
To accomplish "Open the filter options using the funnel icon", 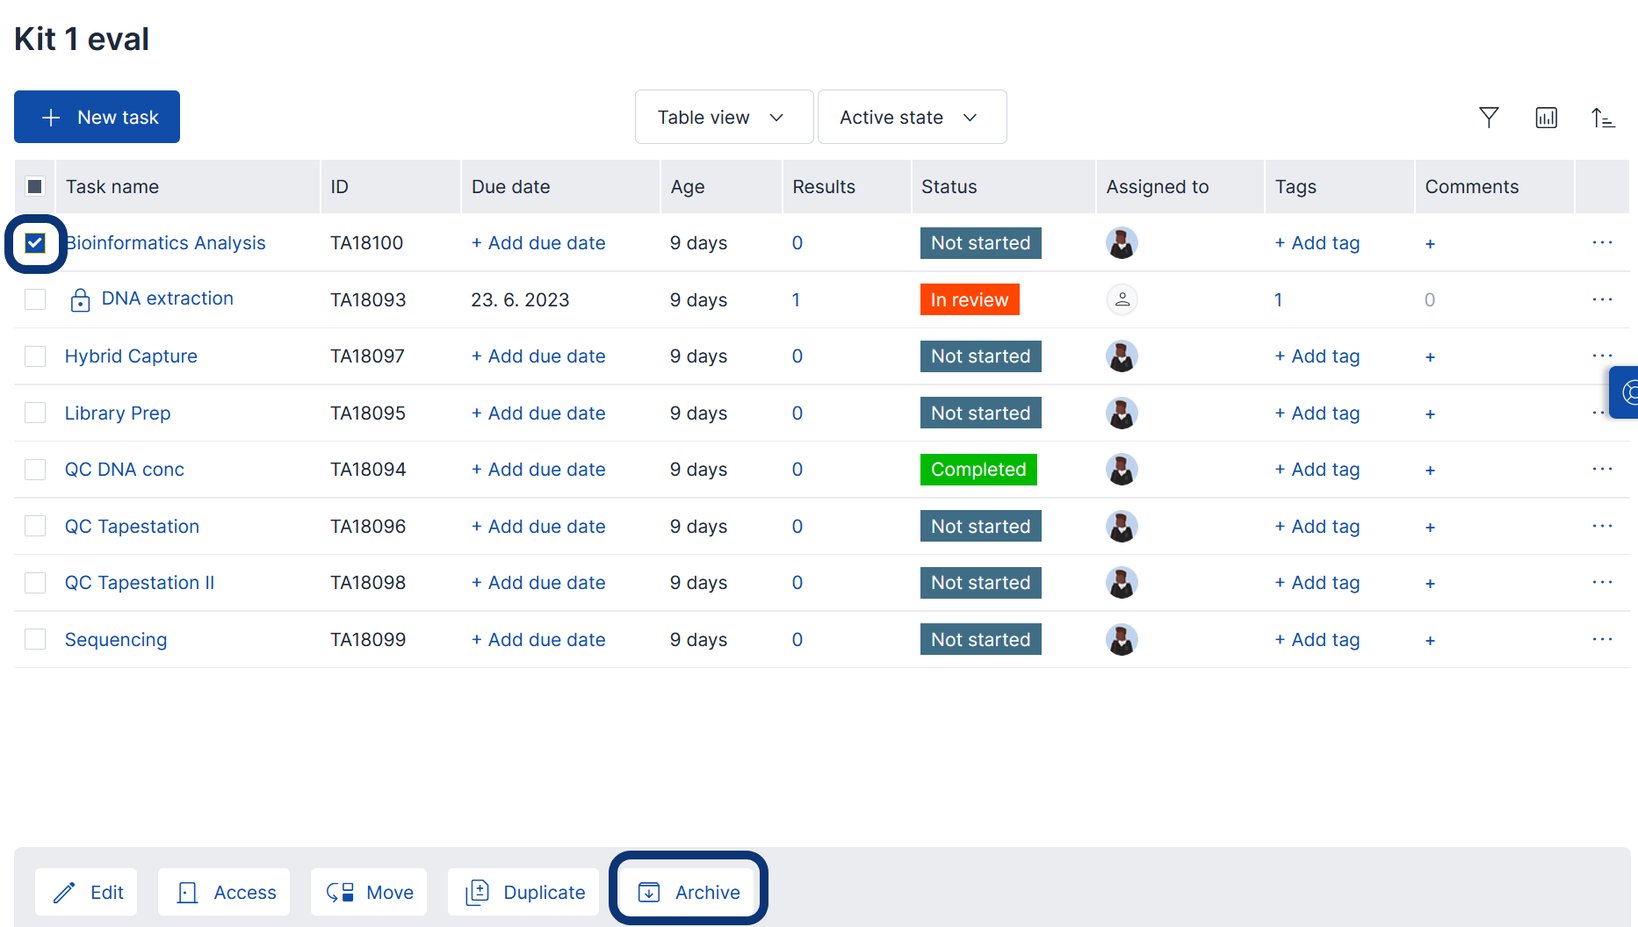I will pyautogui.click(x=1489, y=117).
